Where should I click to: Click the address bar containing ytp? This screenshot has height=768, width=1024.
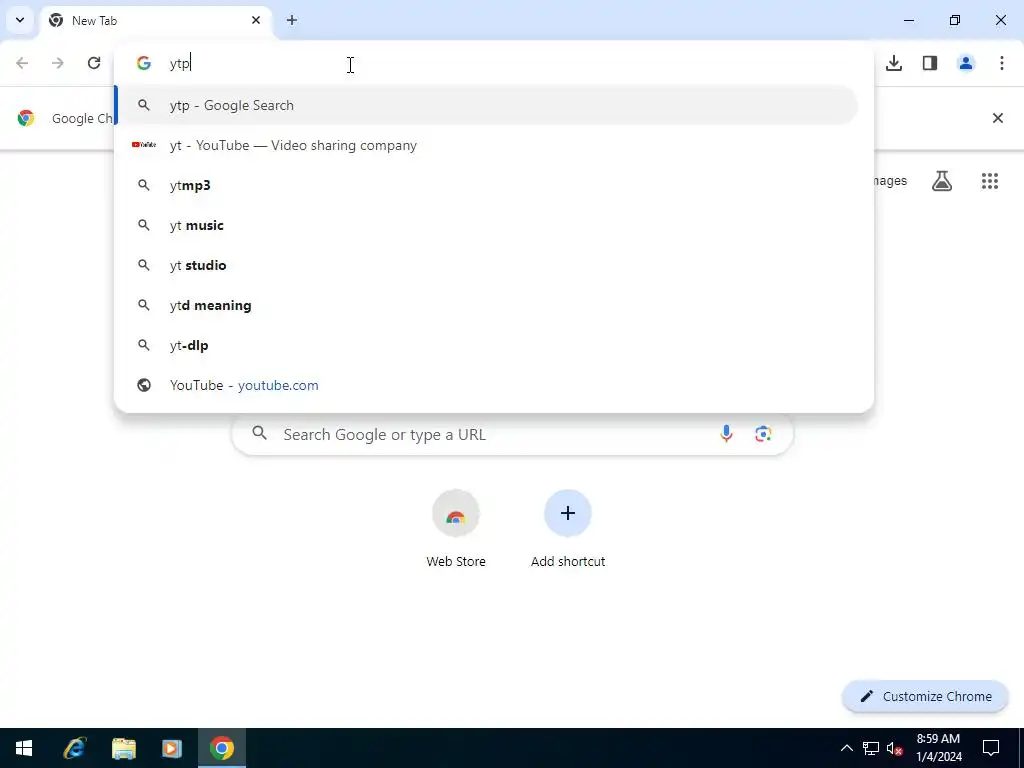494,63
